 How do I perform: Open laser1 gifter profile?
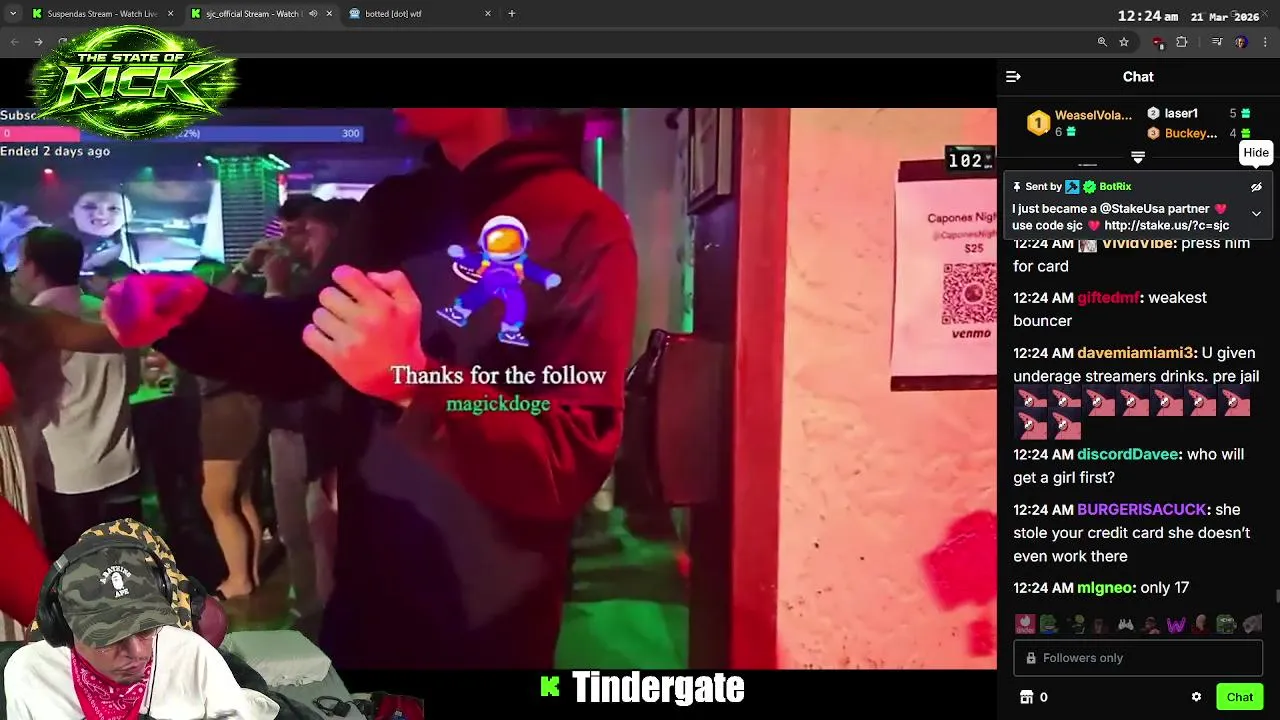coord(1181,113)
